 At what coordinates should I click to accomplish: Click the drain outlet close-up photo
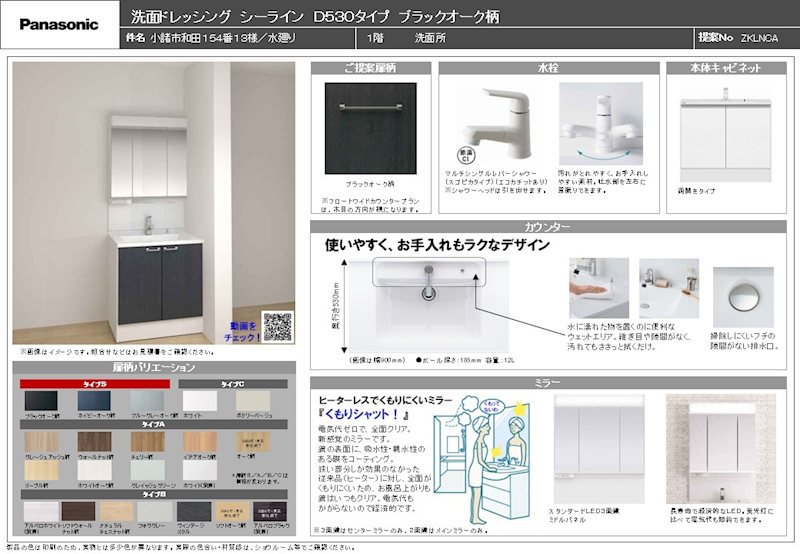[x=743, y=297]
